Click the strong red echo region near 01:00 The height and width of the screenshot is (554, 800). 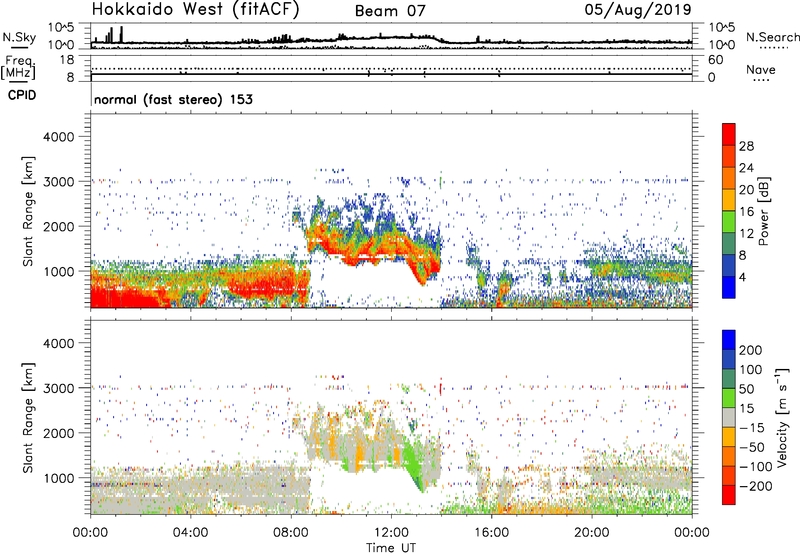(x=122, y=297)
